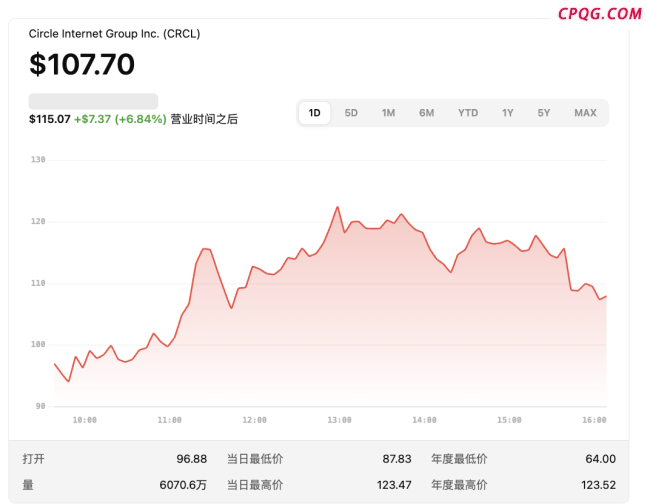
Task: Click the 120 y-axis label
Action: pyautogui.click(x=38, y=221)
